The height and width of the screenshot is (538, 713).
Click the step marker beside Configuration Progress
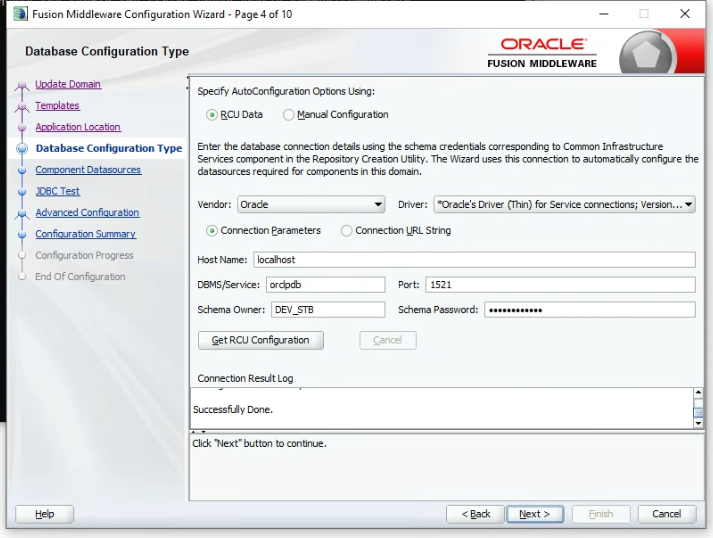point(21,255)
